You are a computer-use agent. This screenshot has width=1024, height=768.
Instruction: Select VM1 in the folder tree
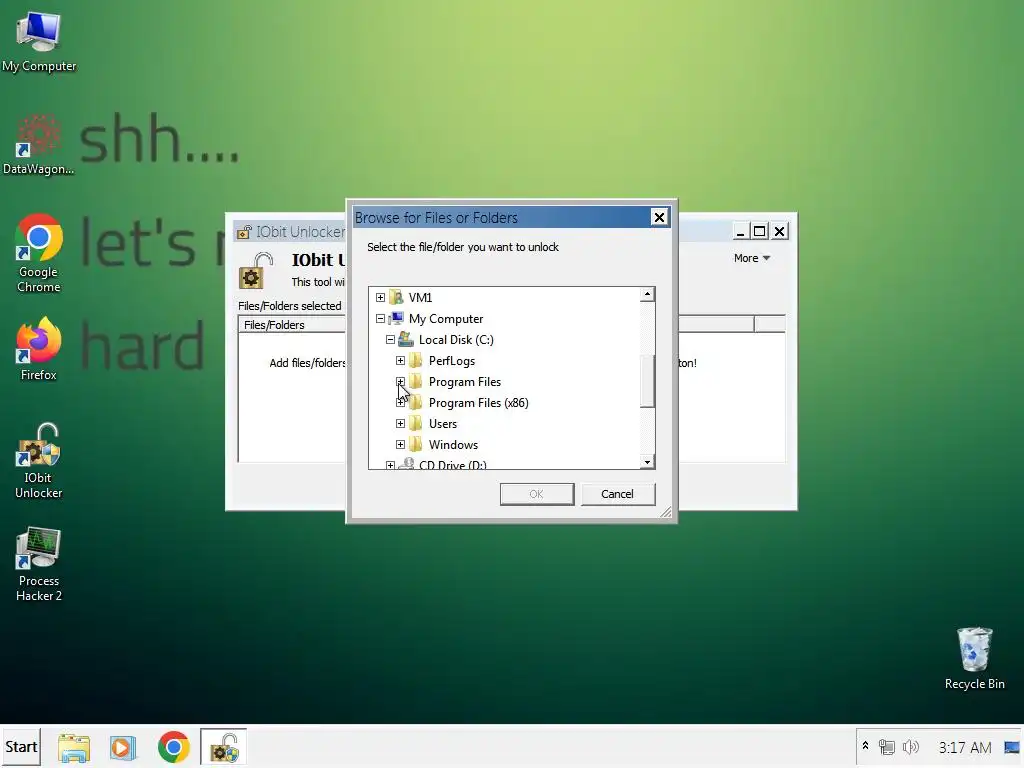[420, 298]
